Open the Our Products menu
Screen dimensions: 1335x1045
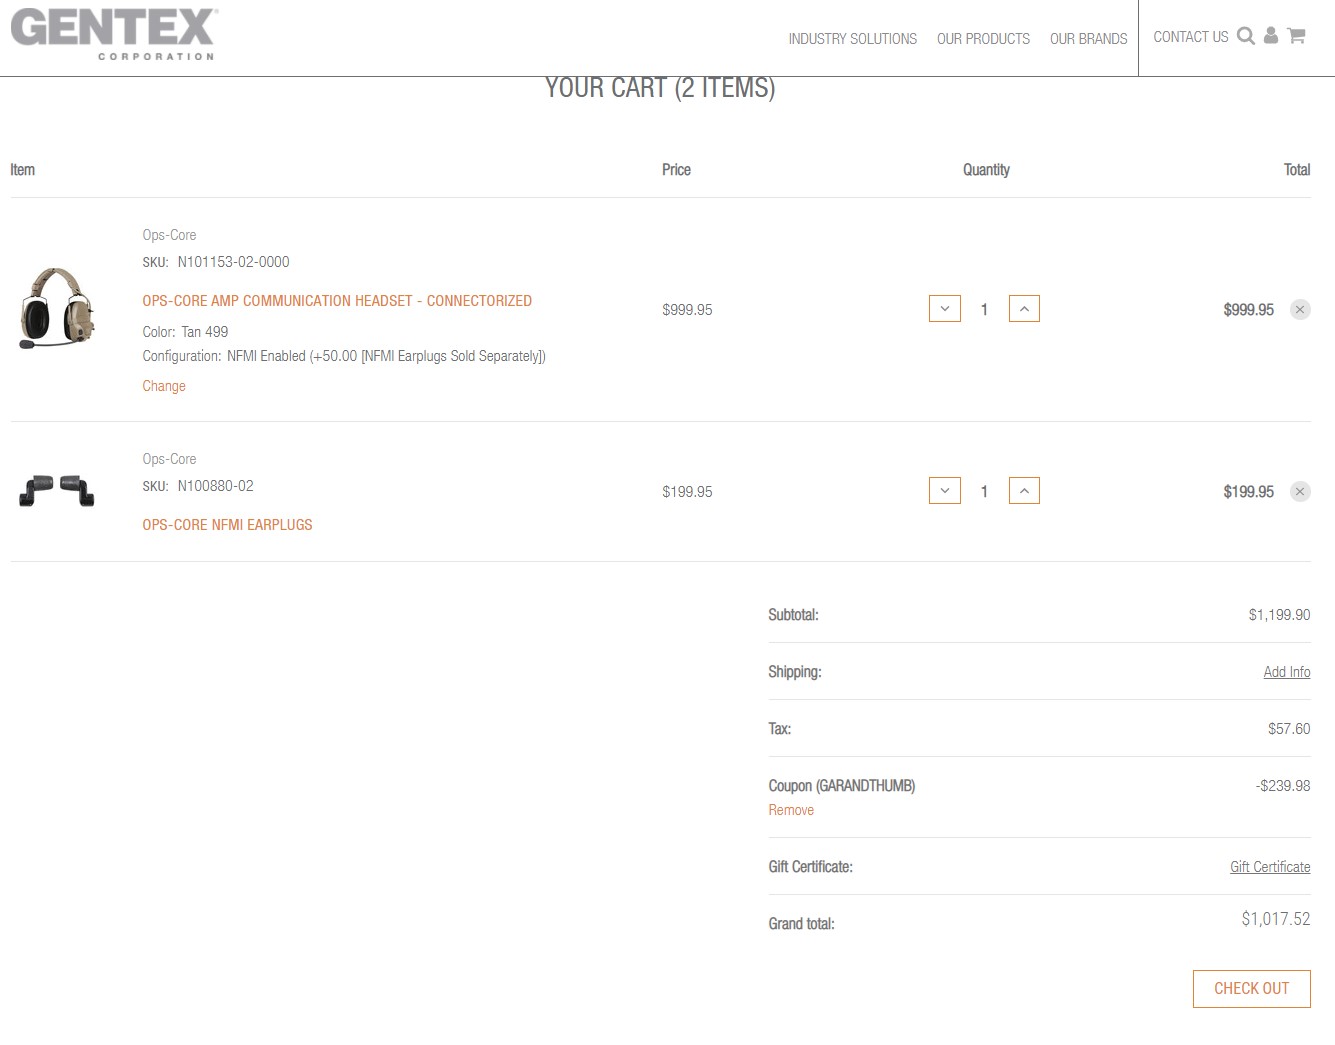click(983, 39)
